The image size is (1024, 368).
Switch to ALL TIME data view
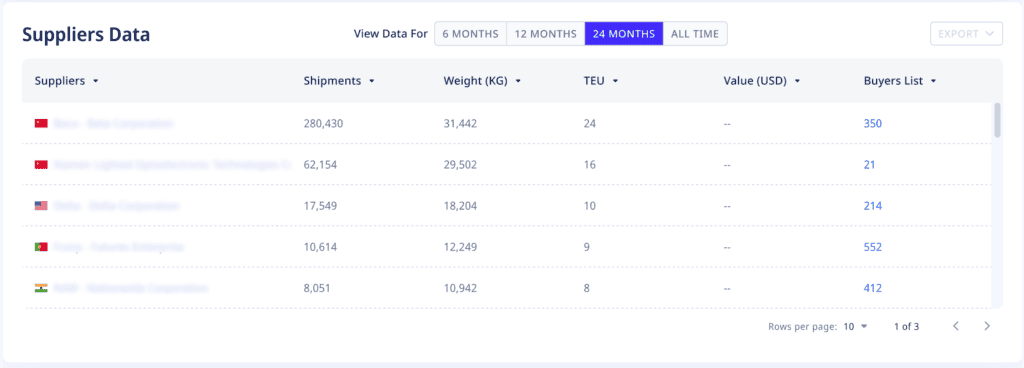(x=695, y=34)
